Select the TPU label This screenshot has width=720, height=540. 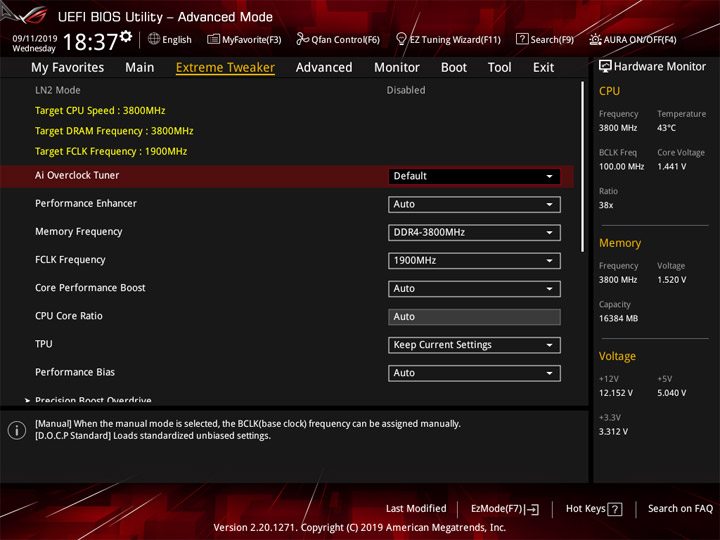click(x=44, y=344)
